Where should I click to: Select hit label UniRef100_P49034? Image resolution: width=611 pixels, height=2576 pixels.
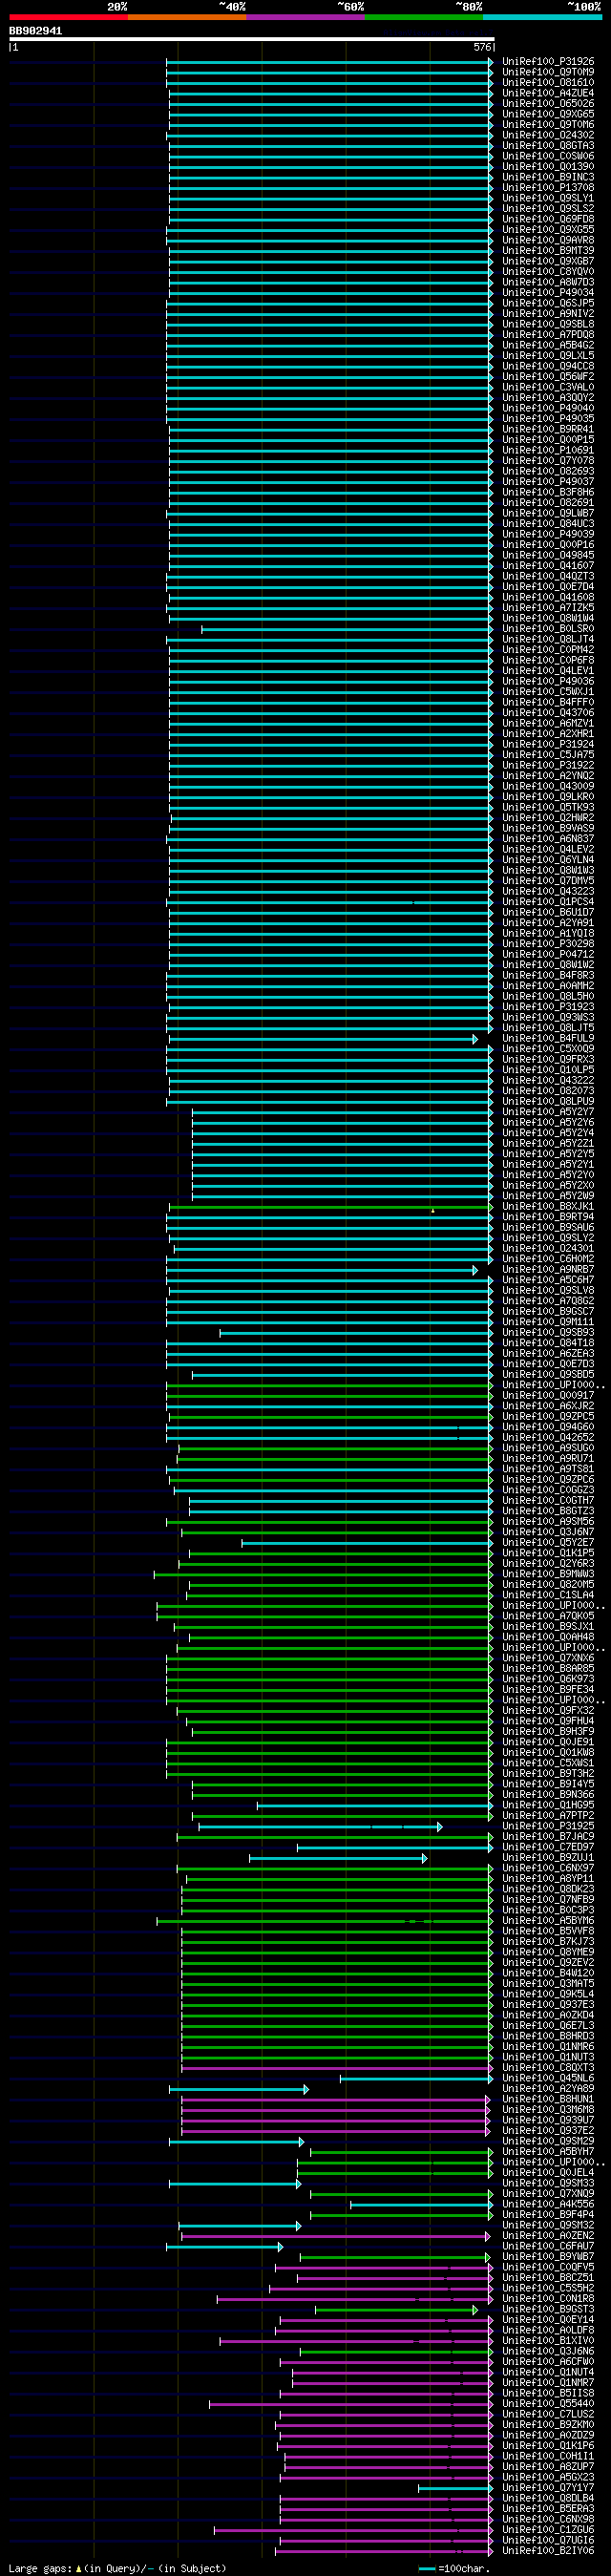click(548, 292)
